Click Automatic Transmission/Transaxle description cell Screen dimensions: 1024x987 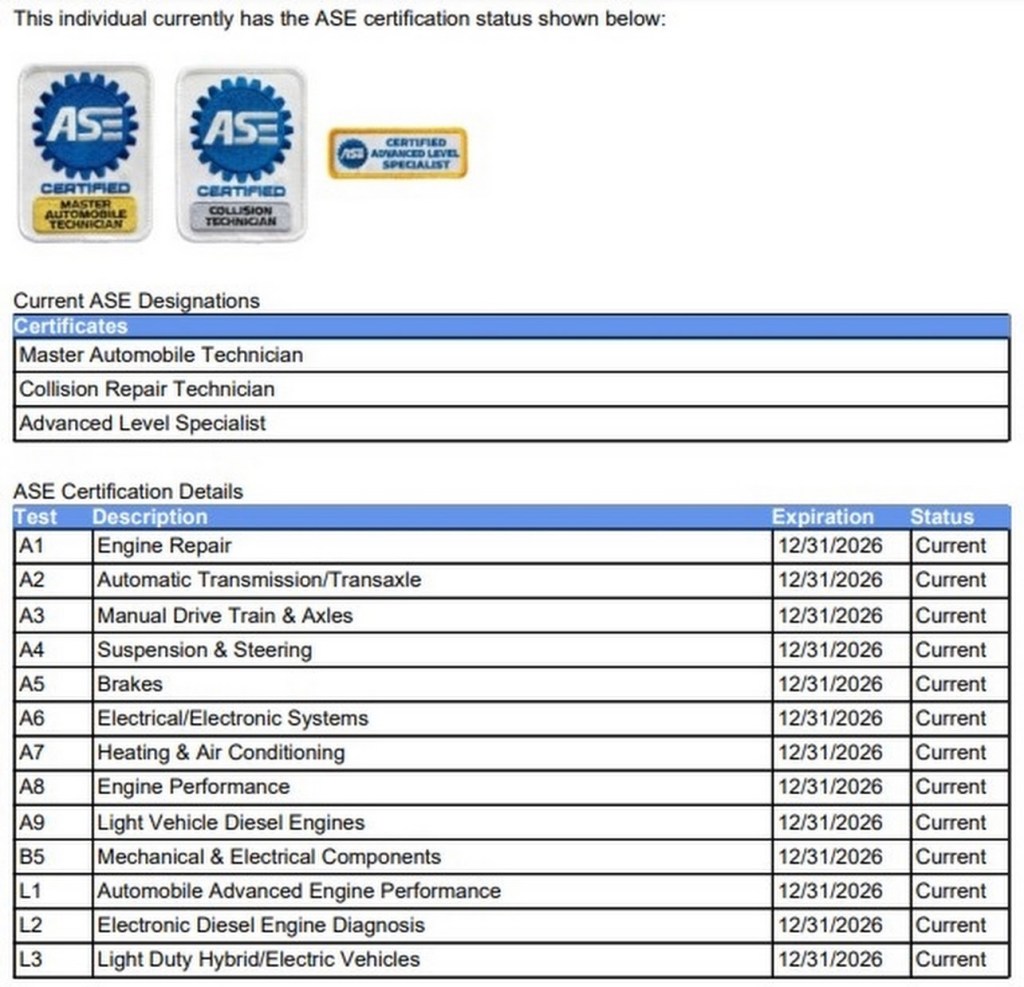(x=259, y=580)
